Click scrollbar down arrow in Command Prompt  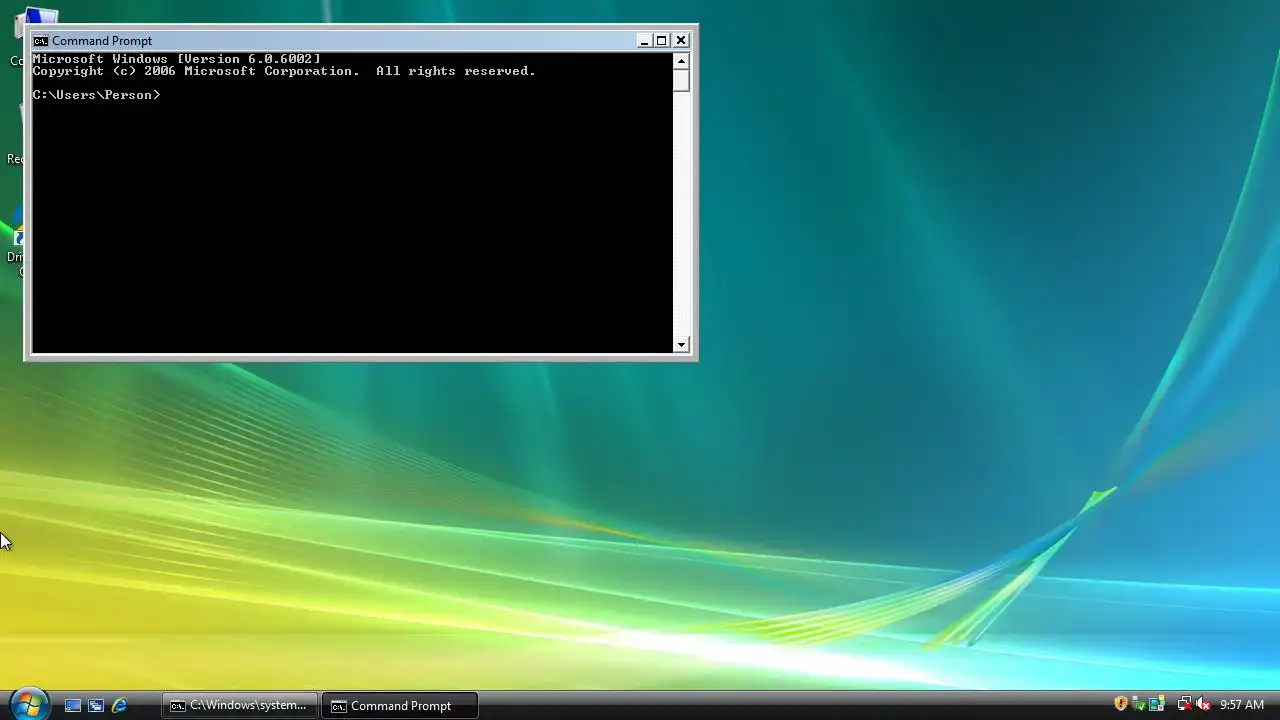(x=681, y=345)
